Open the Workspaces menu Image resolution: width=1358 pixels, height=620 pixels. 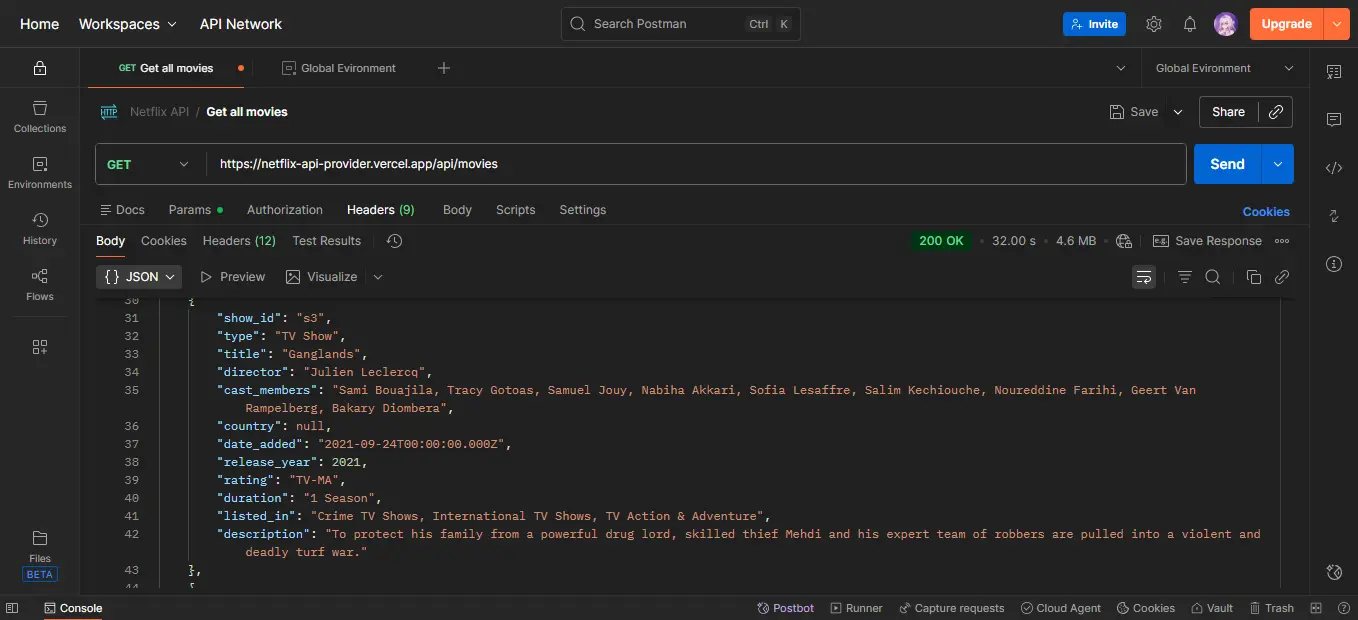[127, 23]
